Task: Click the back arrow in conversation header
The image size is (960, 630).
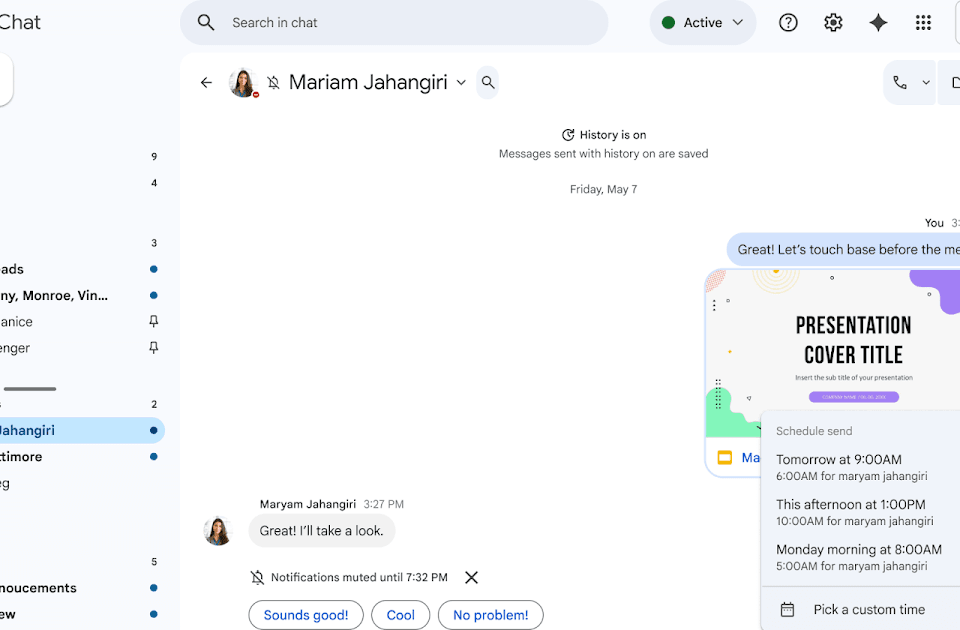Action: [x=206, y=83]
